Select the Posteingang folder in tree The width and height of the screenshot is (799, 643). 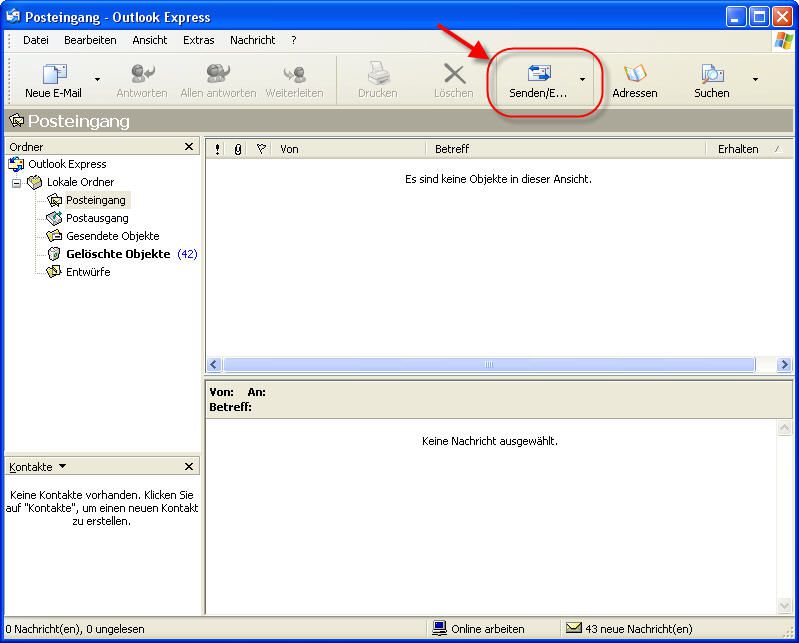pos(96,200)
